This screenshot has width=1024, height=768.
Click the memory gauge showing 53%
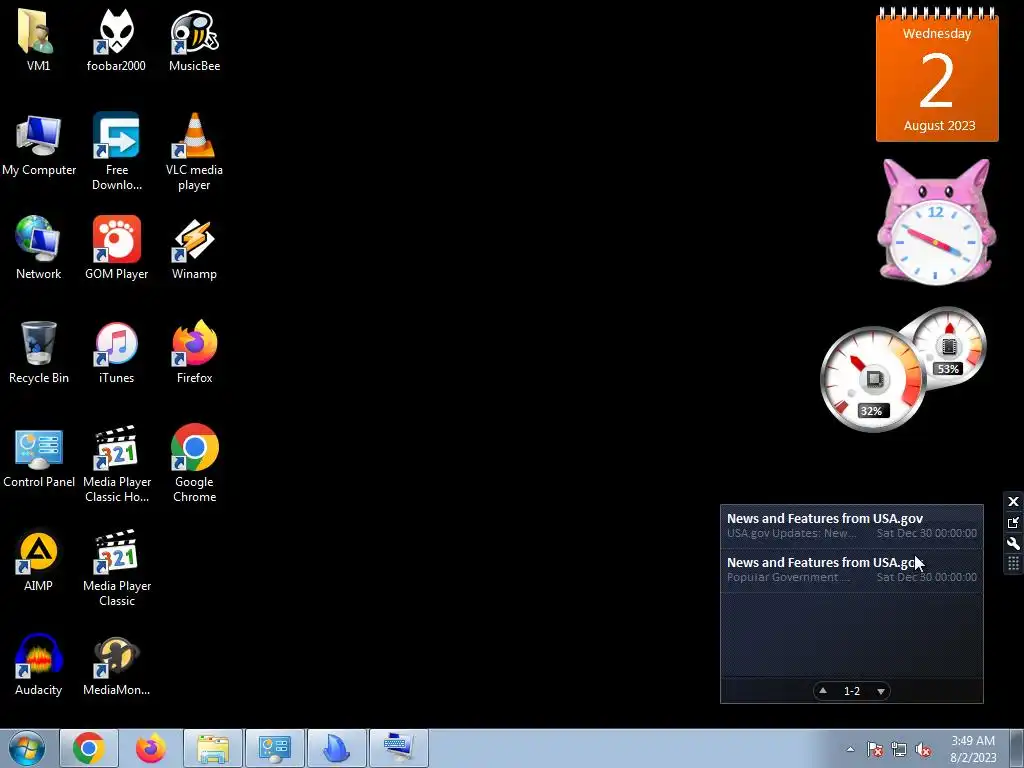tap(948, 349)
